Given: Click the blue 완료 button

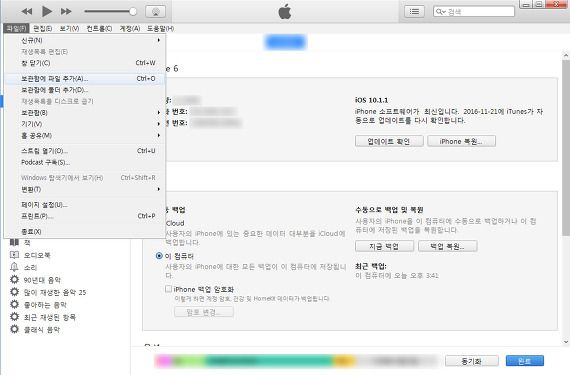Looking at the screenshot, I should tap(525, 361).
